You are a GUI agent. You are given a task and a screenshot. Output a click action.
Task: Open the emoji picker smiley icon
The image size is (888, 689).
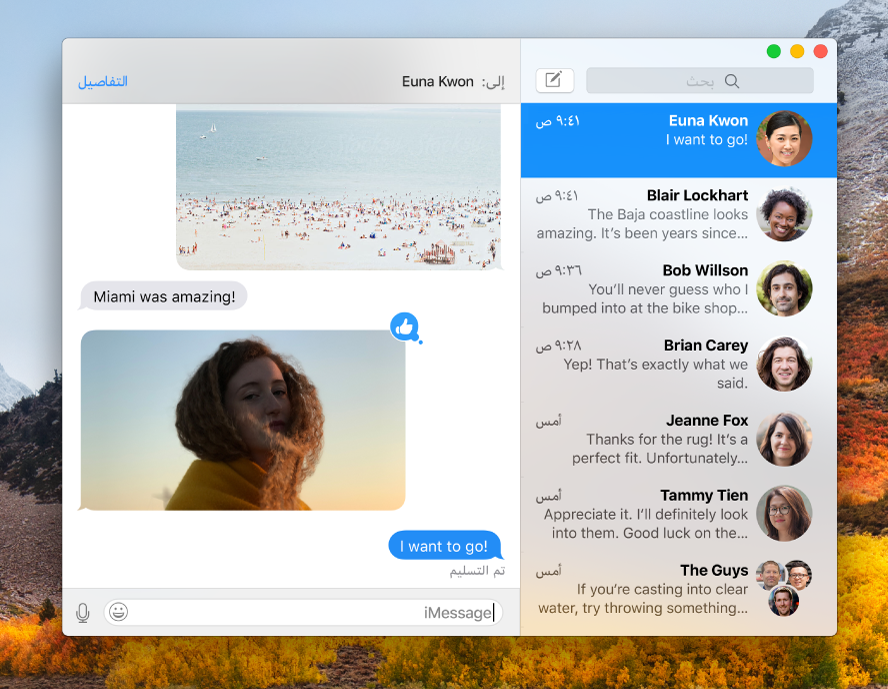click(118, 611)
